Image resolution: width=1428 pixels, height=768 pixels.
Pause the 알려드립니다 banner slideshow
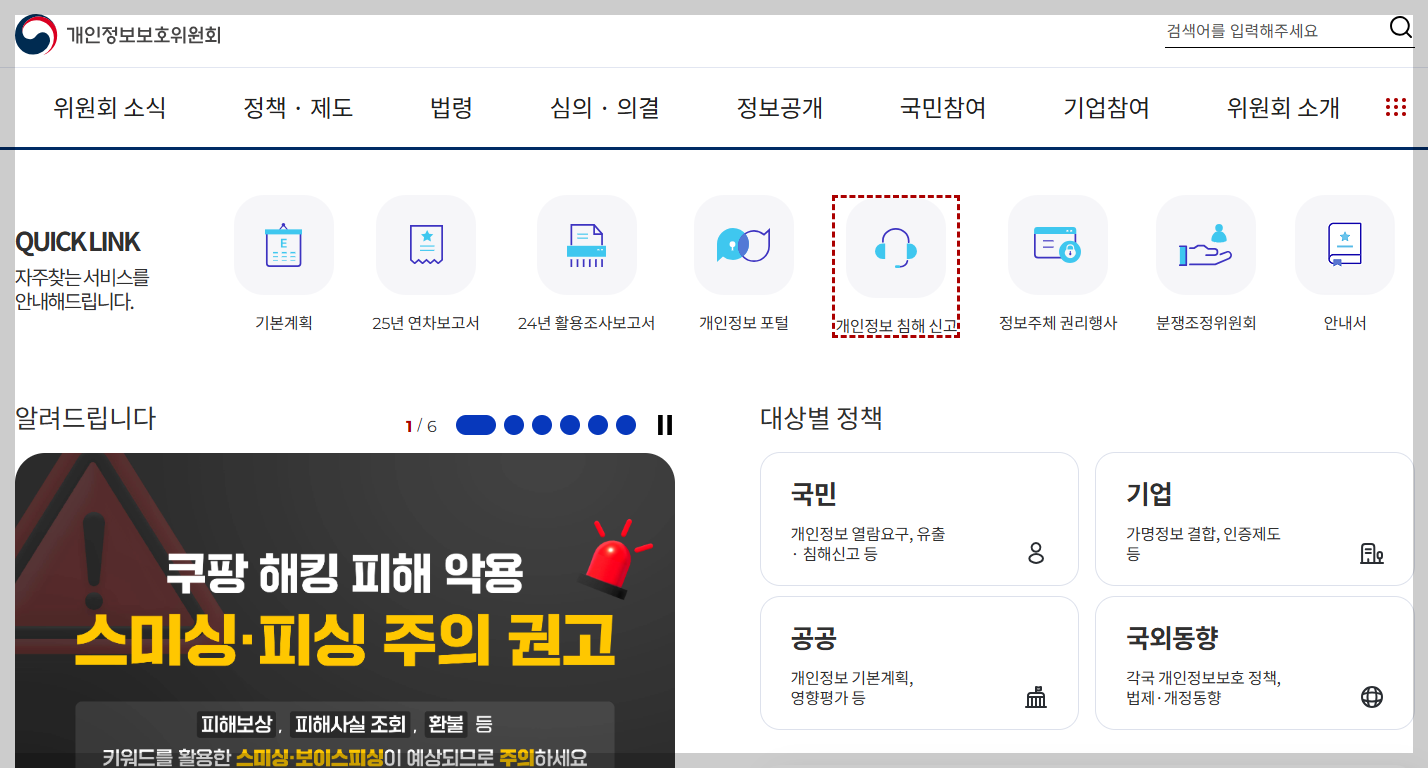[665, 425]
